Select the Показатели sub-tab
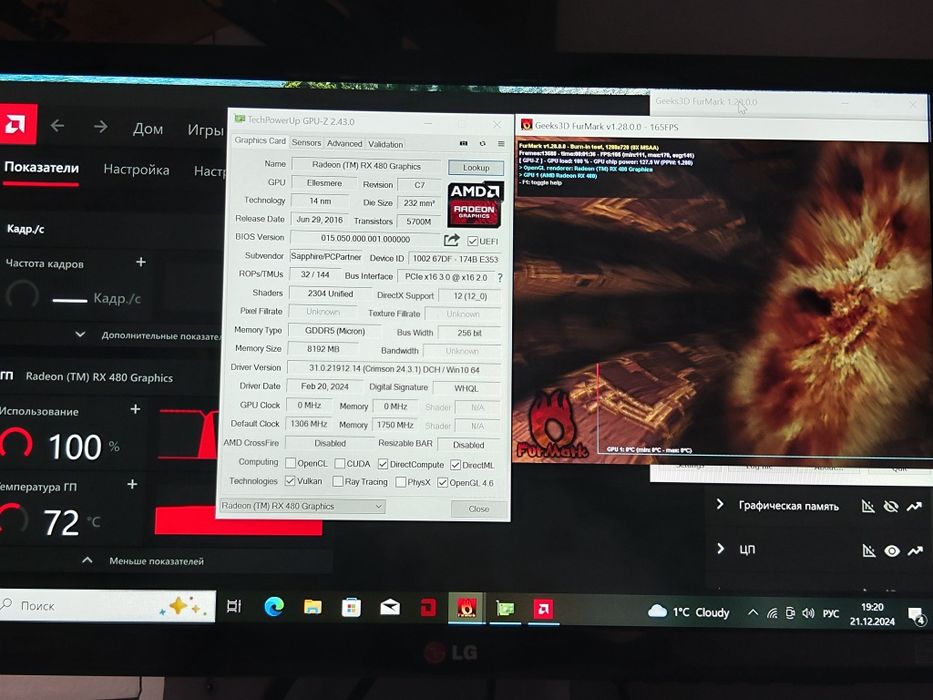 click(x=41, y=167)
